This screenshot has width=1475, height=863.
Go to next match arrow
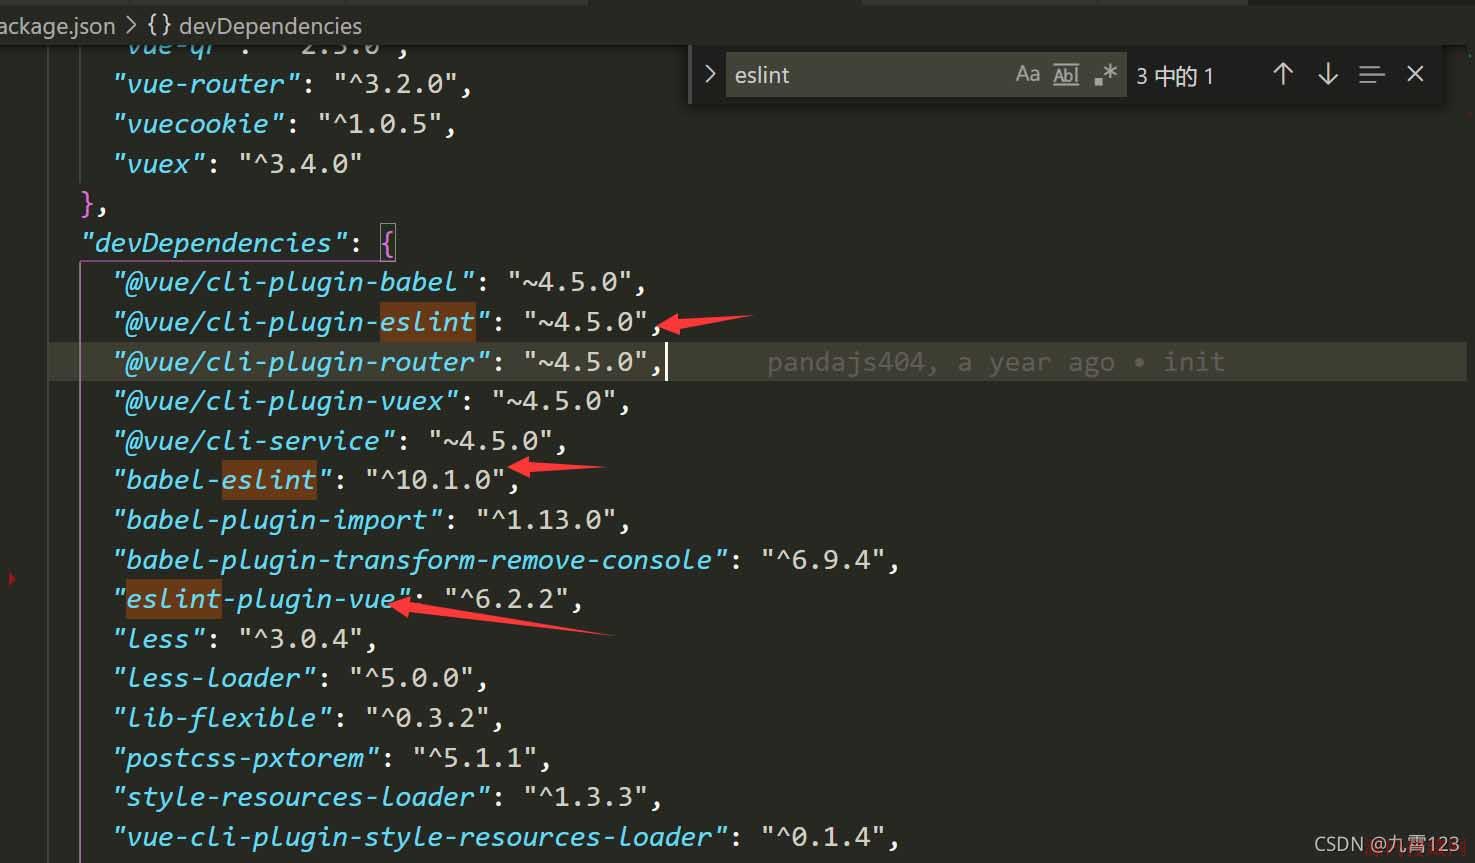coord(1328,74)
